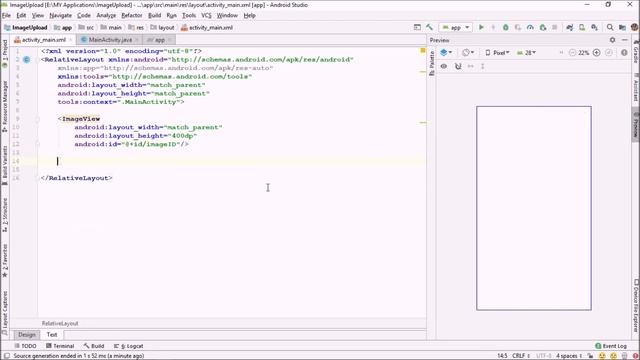
Task: Click the yellow inspection indicator in editor
Action: click(x=423, y=51)
